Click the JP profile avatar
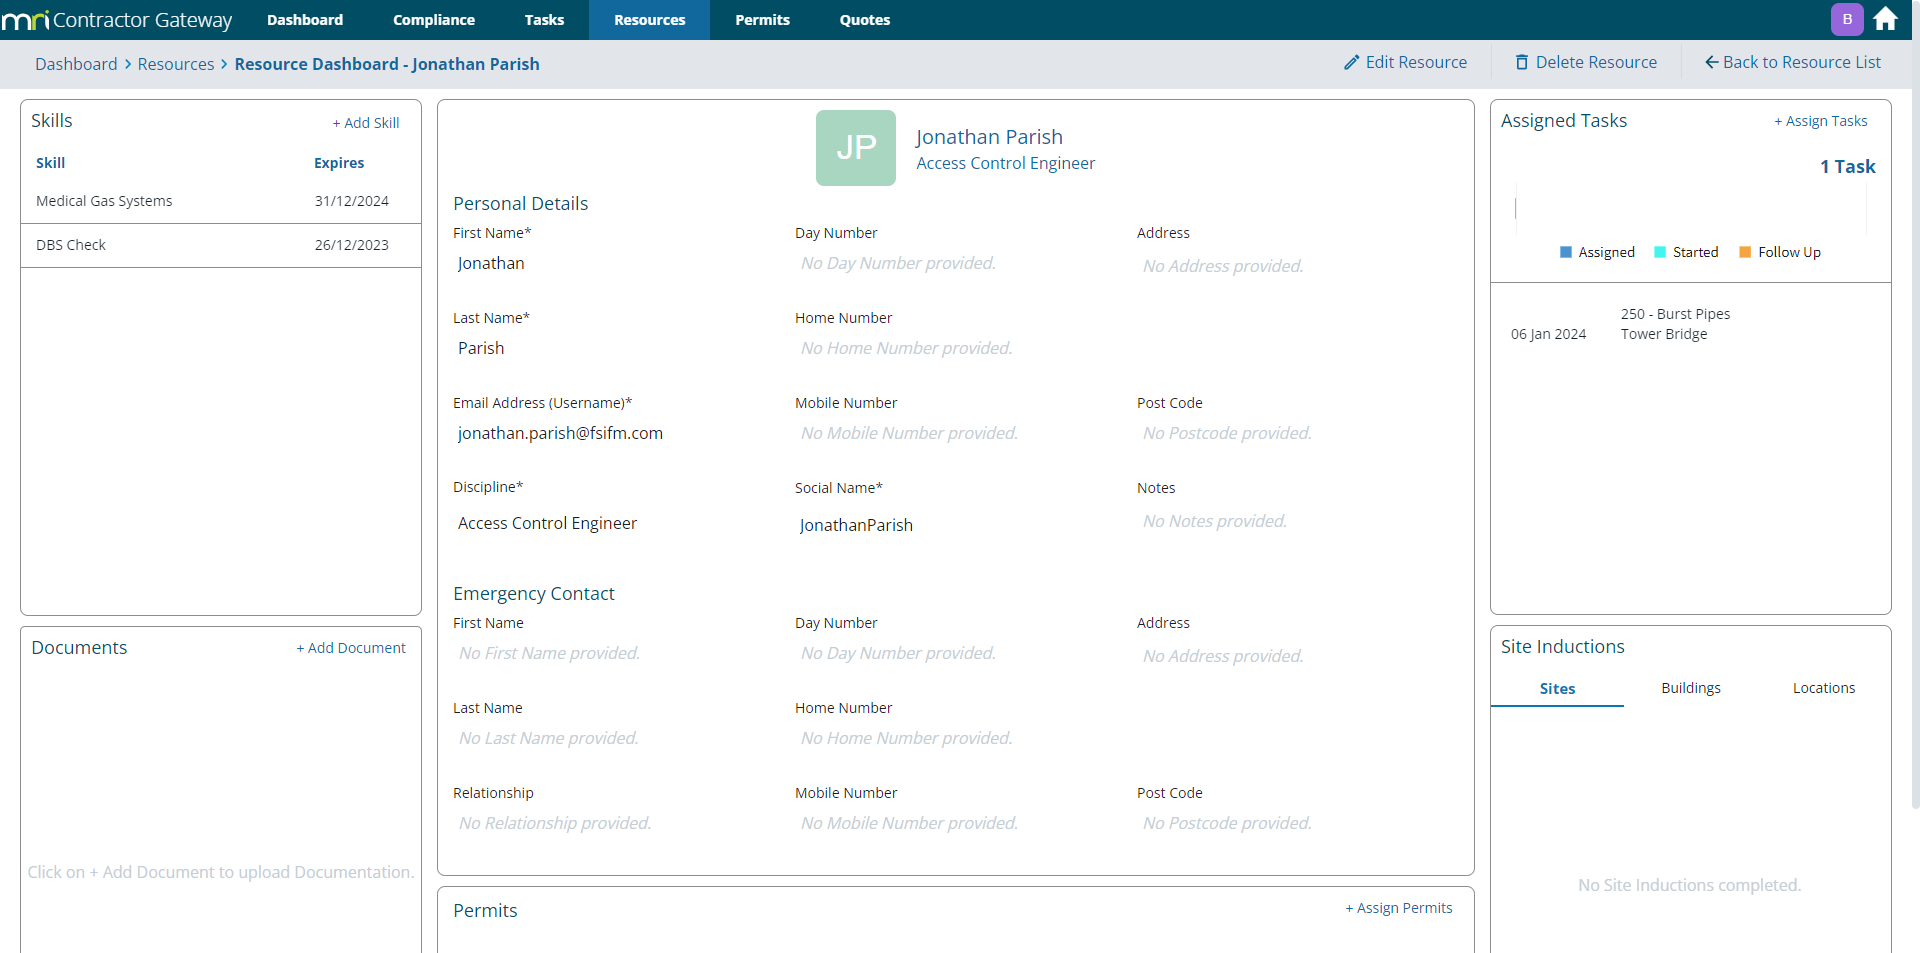Image resolution: width=1920 pixels, height=953 pixels. (x=856, y=148)
